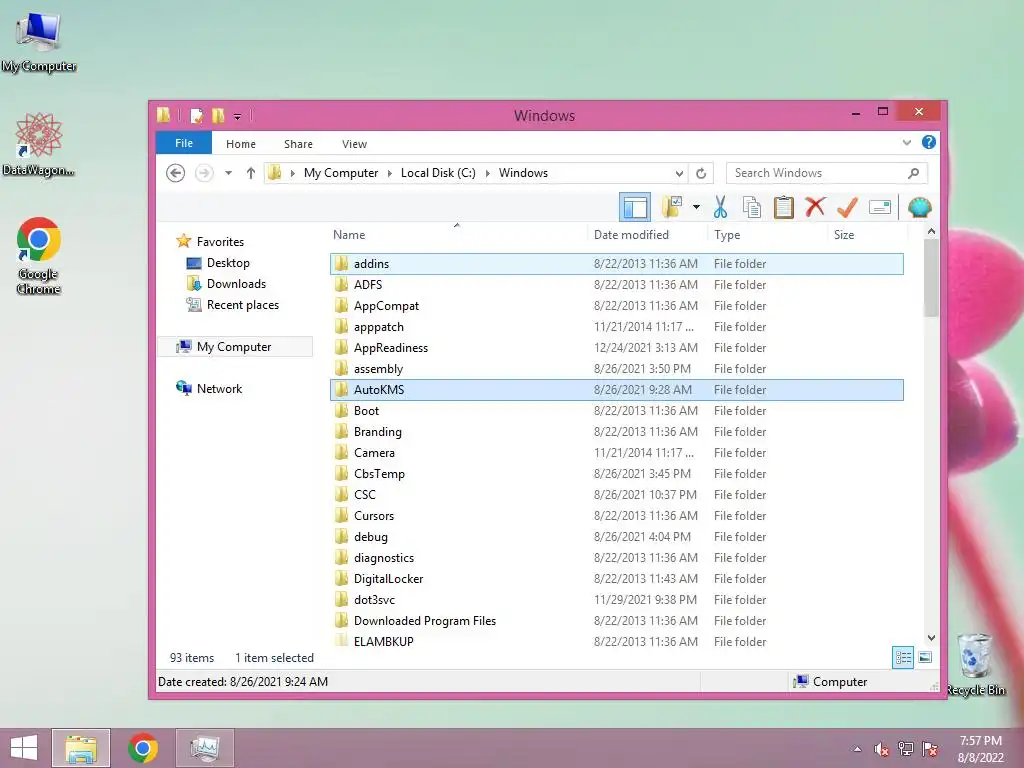Expand arrow after My Computer breadcrumb

(390, 173)
